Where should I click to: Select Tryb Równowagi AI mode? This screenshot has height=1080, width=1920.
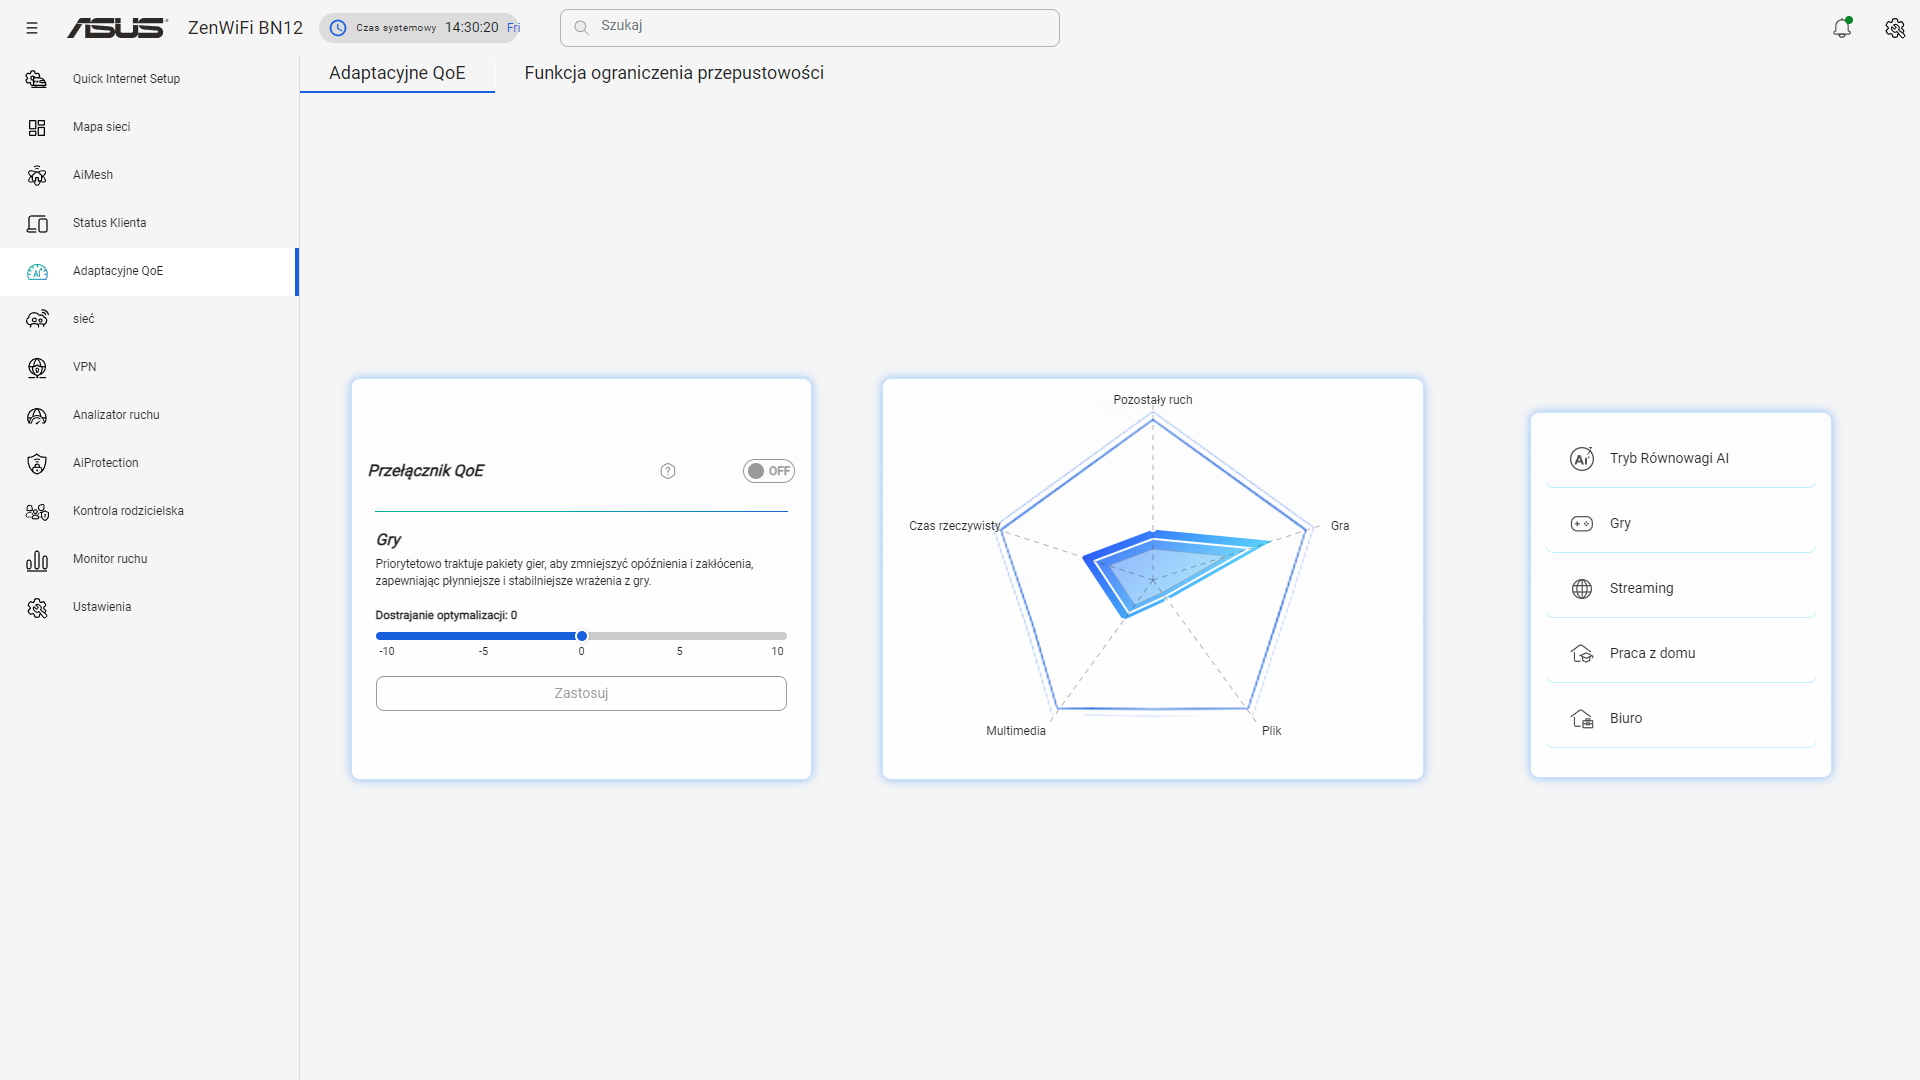[x=1680, y=458]
